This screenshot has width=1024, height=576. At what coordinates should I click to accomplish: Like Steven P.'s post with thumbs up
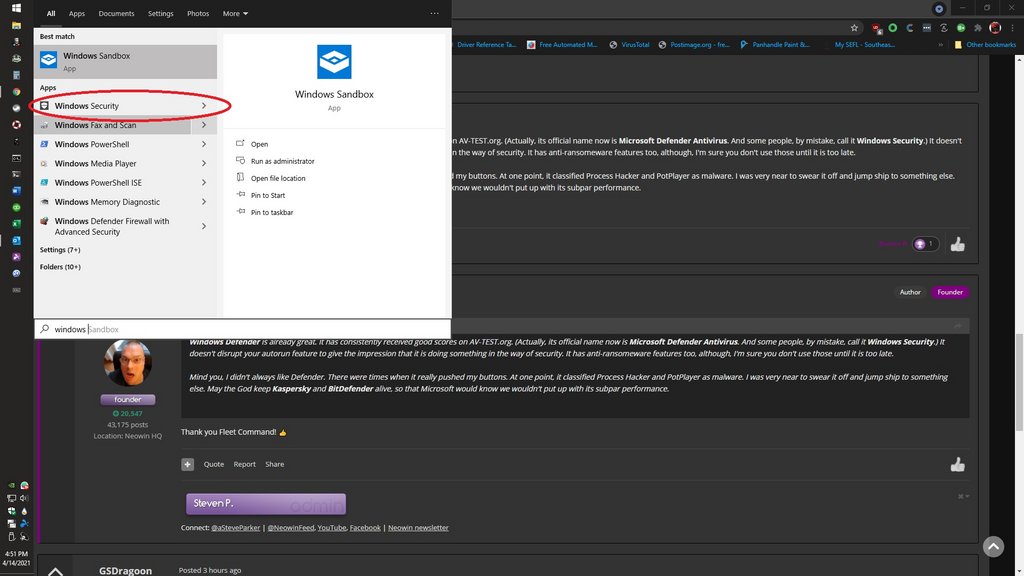point(957,464)
